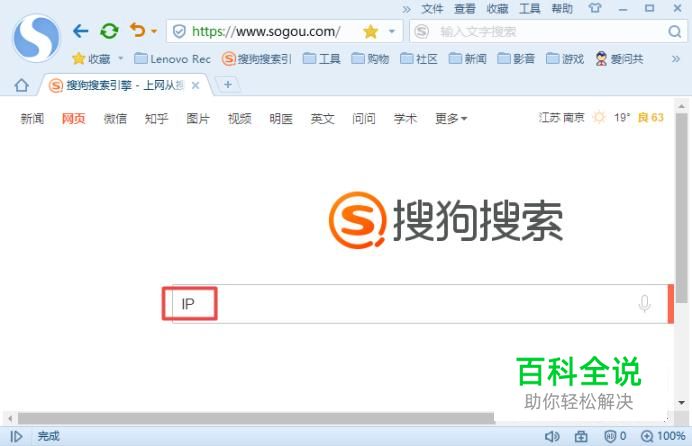
Task: Click the 江苏 南京 location weather text
Action: [x=561, y=117]
